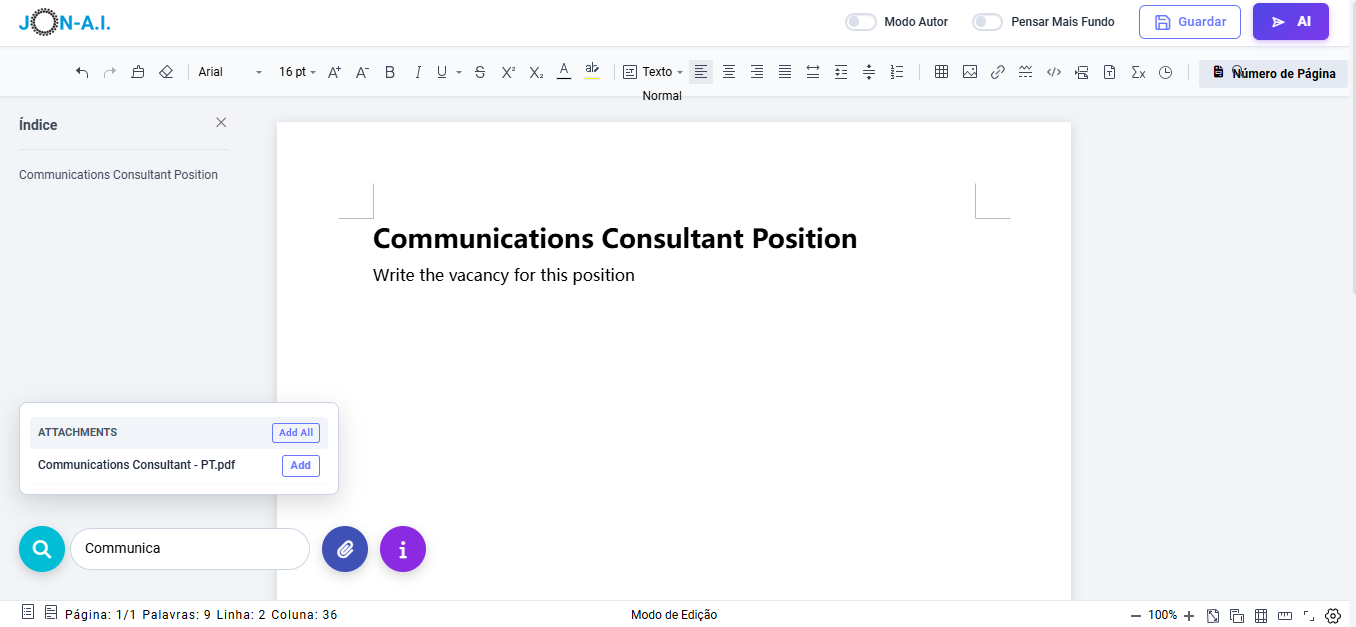Click the search field containing Communica
Viewport: 1356px width, 627px height.
coord(190,549)
